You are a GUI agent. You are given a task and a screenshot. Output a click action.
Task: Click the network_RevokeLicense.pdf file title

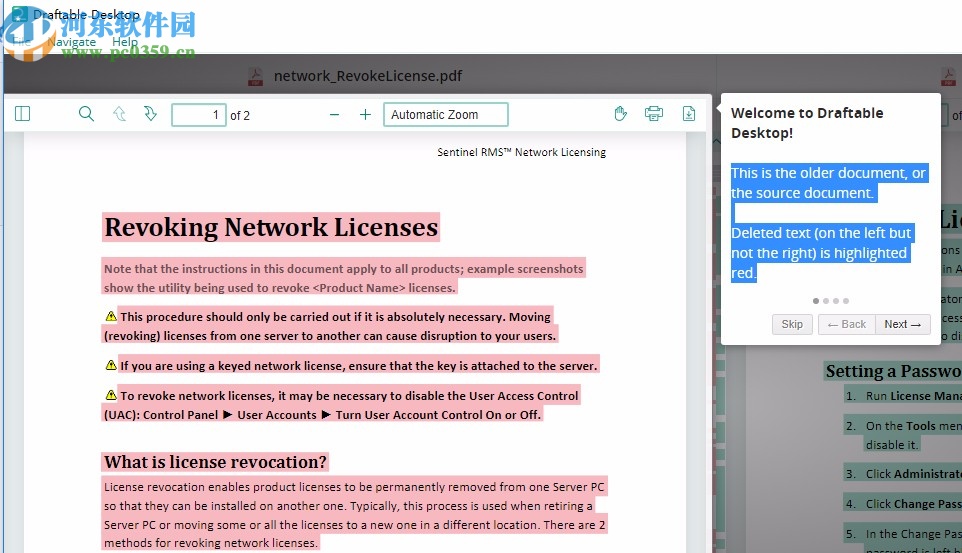click(x=367, y=76)
